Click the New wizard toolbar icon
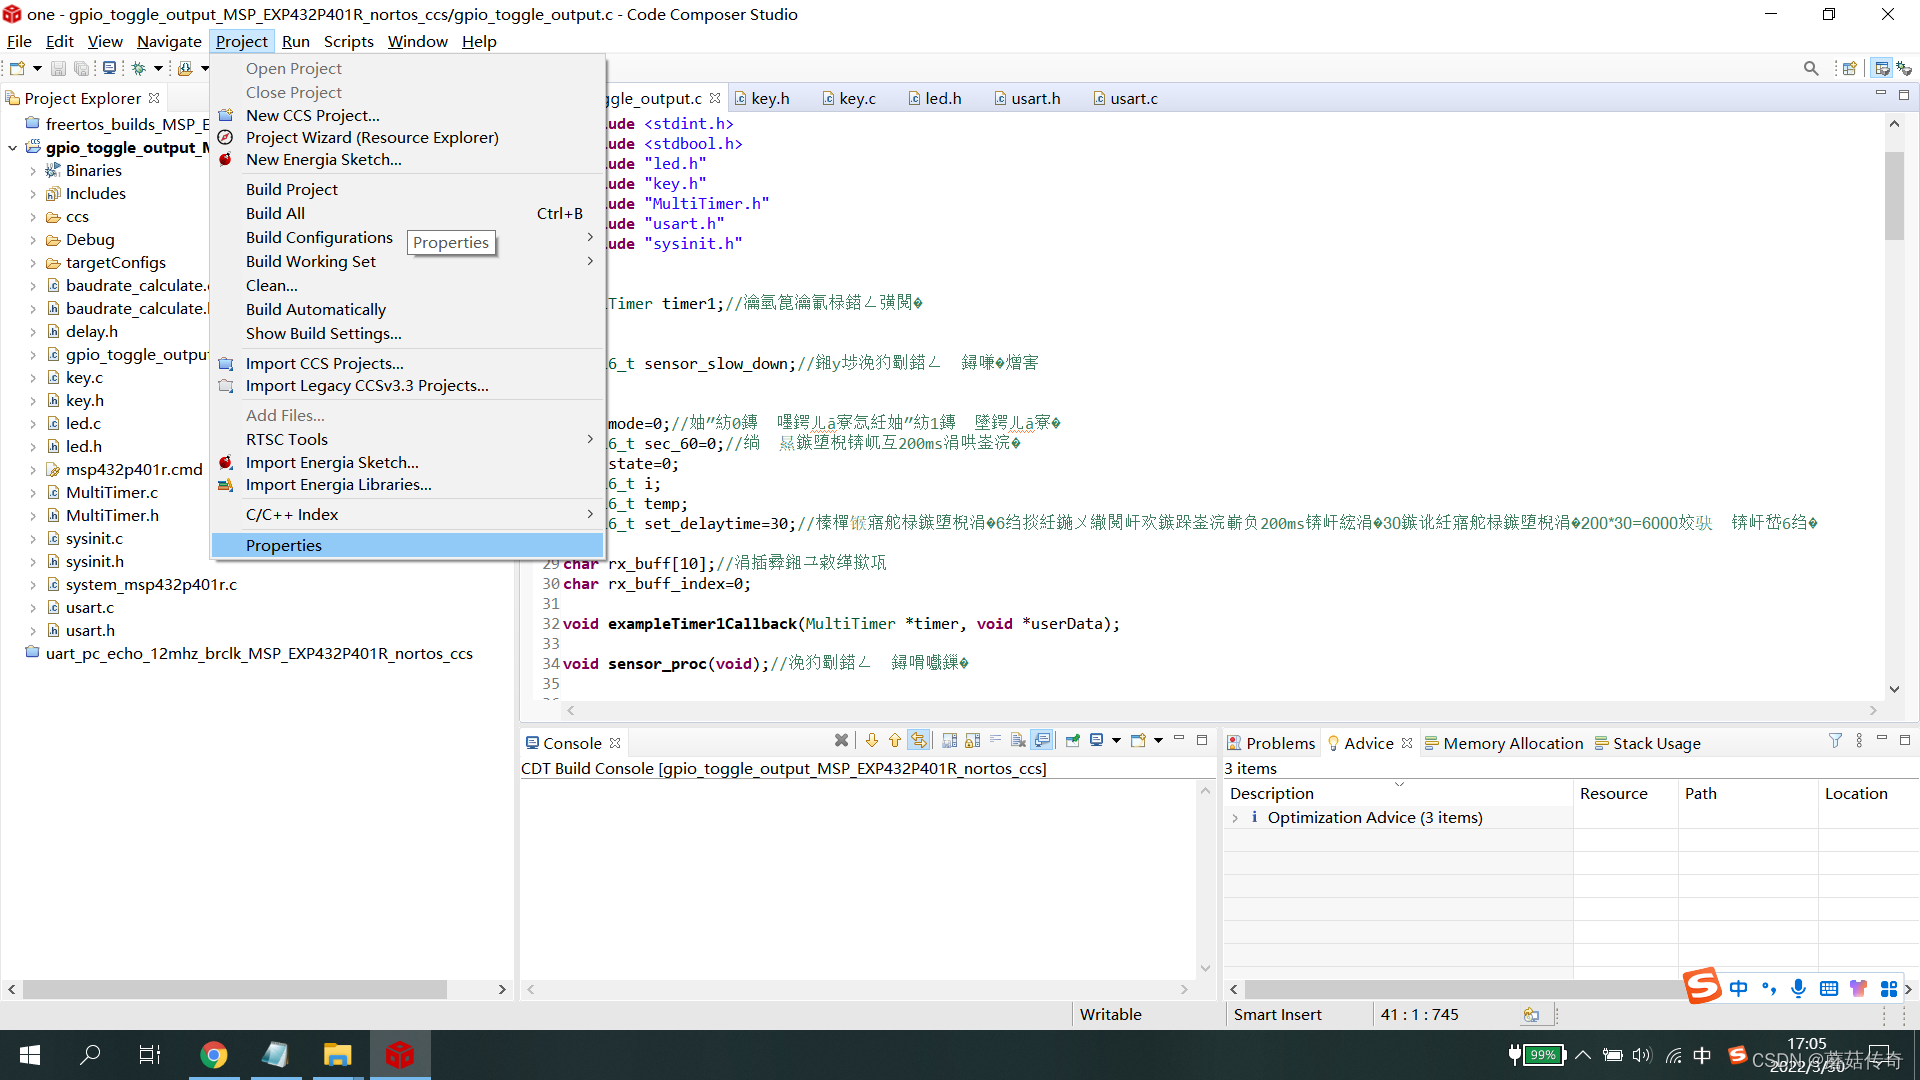This screenshot has height=1080, width=1920. click(x=17, y=68)
